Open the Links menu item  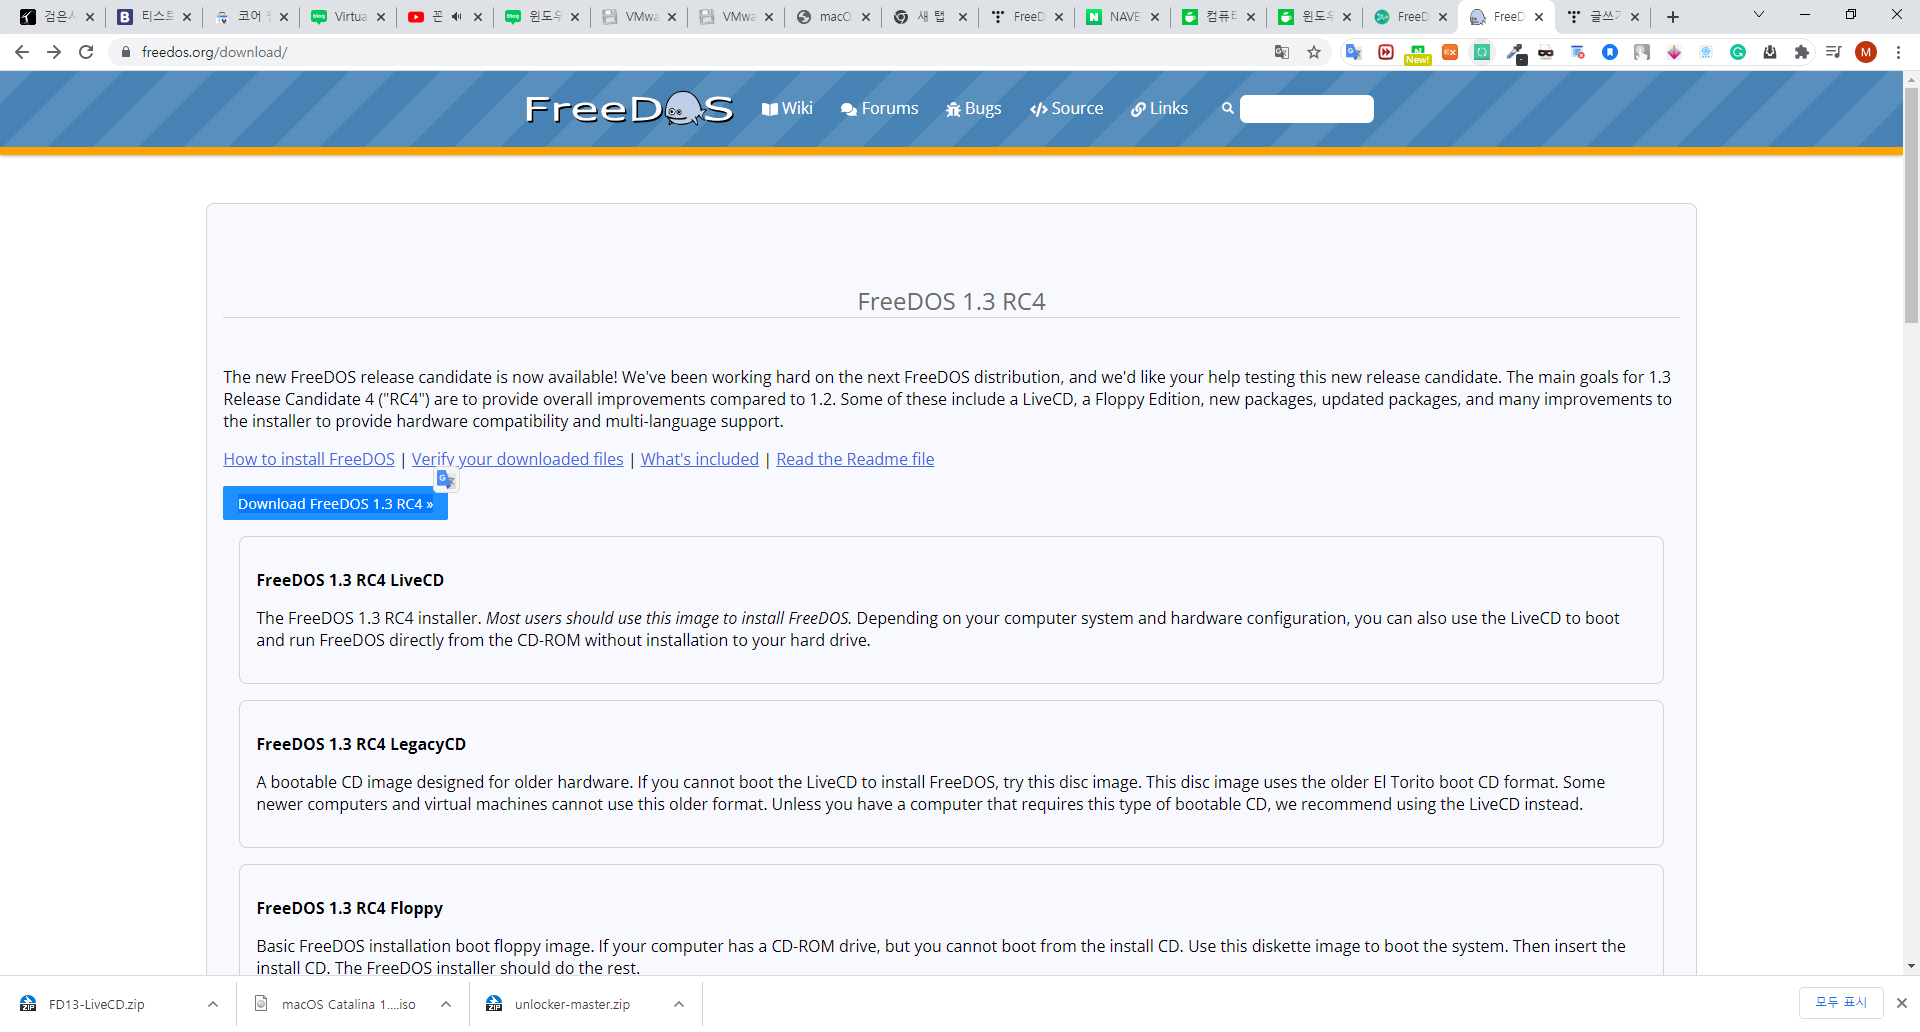(x=1160, y=108)
